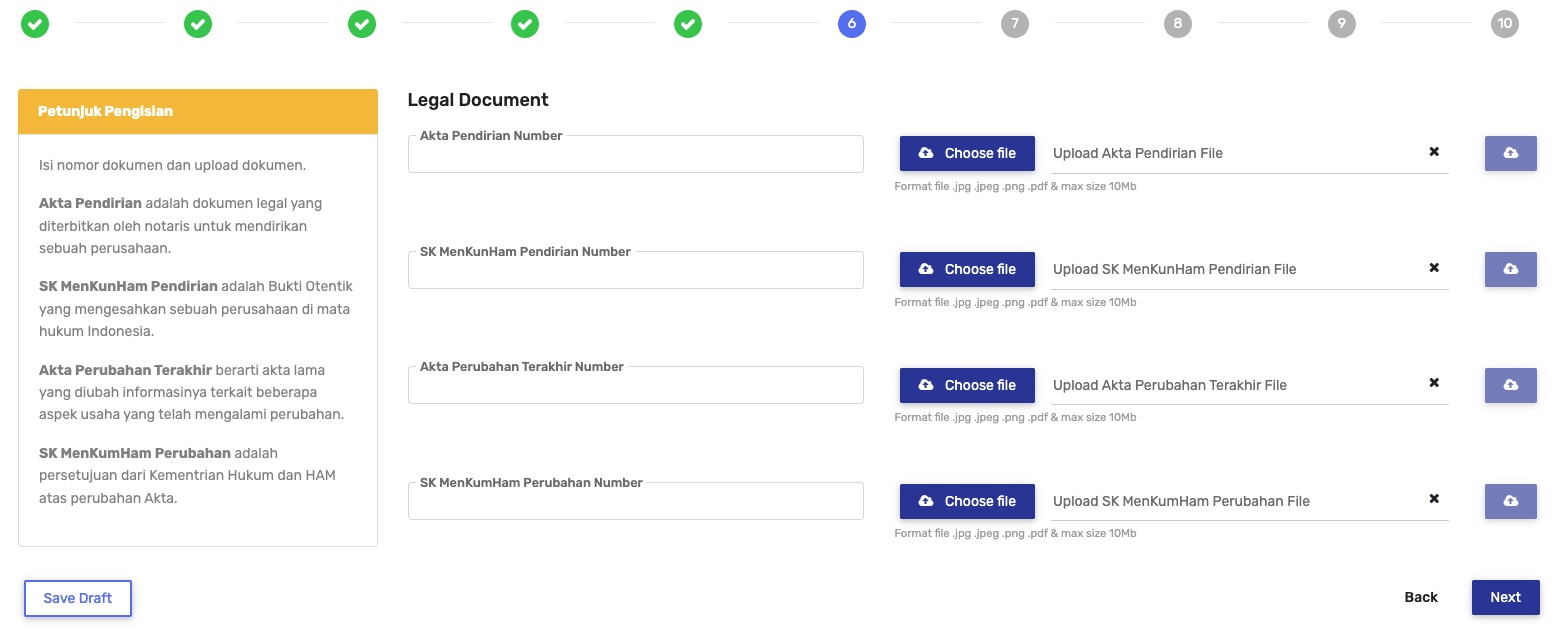Click the SK MenKumHam Perubahan Number input

click(635, 502)
